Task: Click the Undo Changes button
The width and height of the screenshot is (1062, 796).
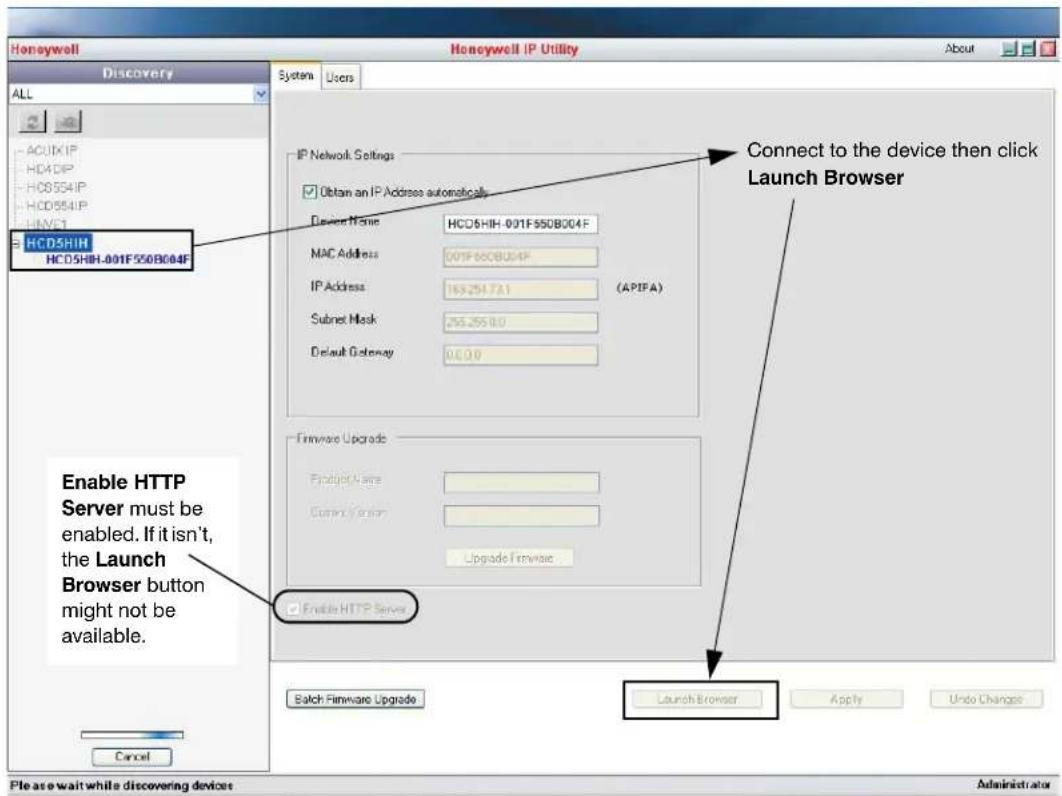Action: click(x=985, y=699)
